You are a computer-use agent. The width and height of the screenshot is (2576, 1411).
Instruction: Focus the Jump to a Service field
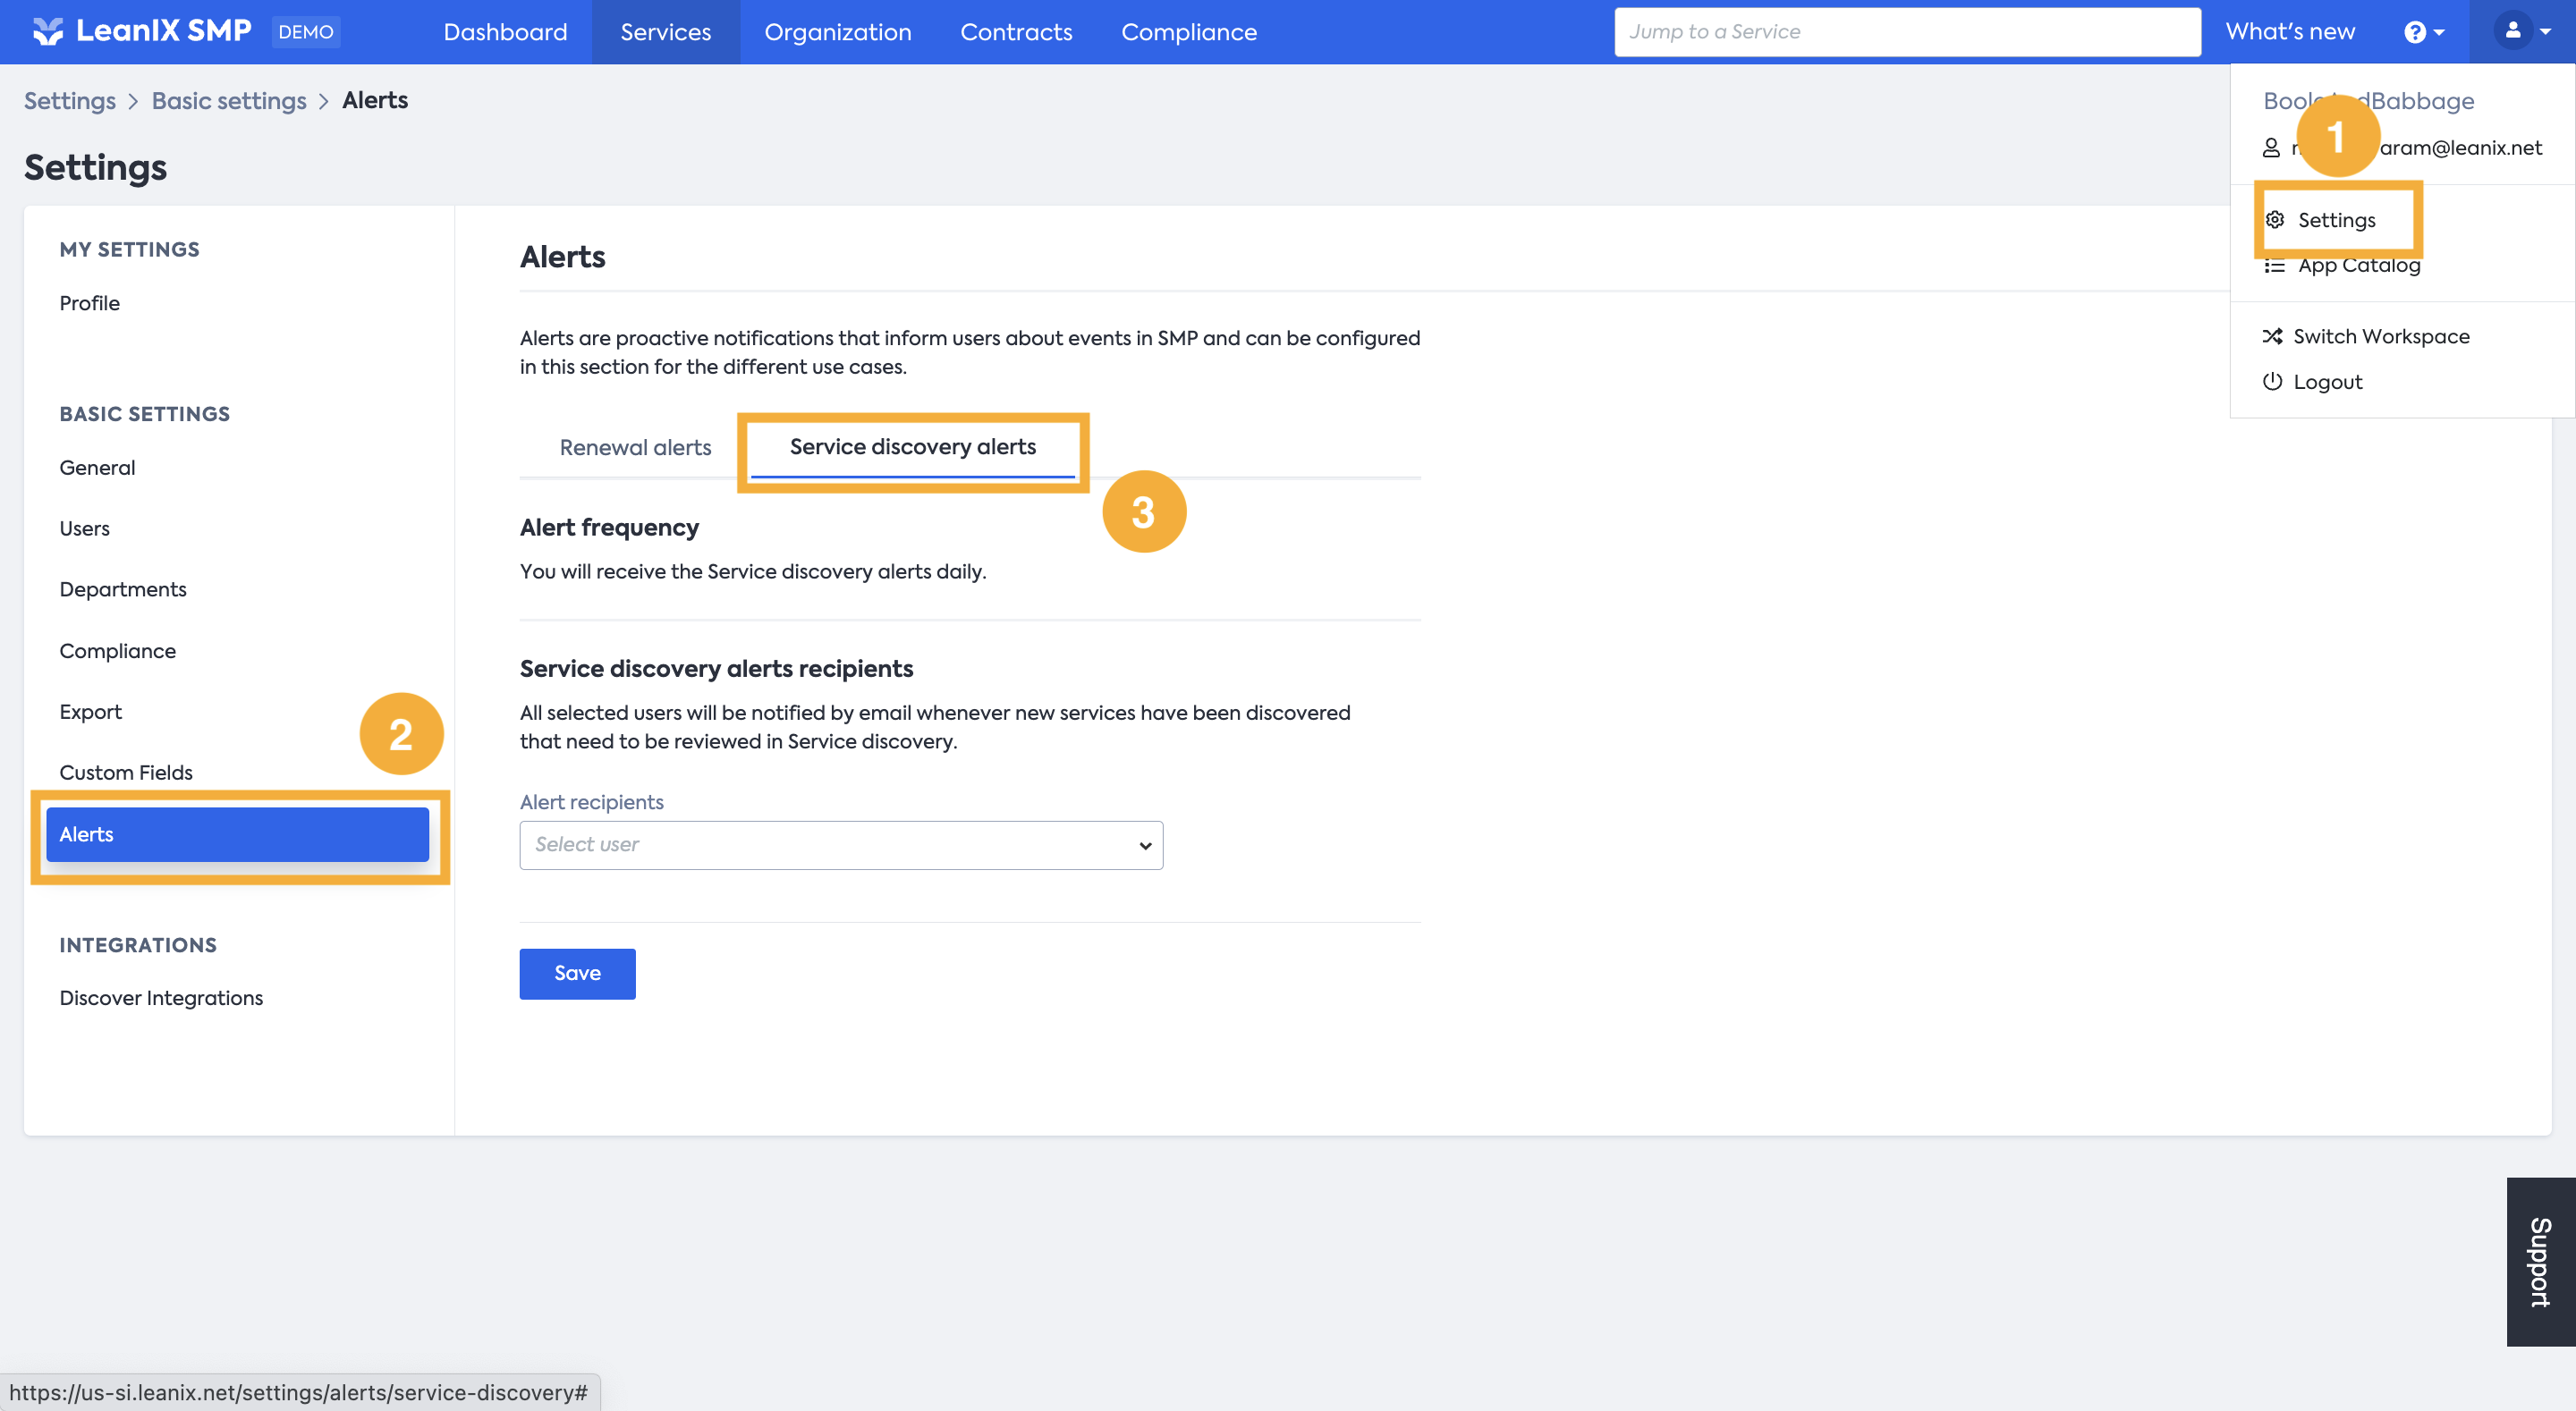coord(1906,32)
